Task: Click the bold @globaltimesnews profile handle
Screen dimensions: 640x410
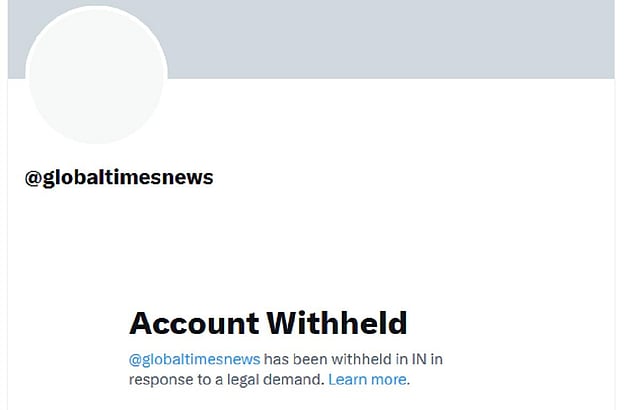Action: pos(119,178)
